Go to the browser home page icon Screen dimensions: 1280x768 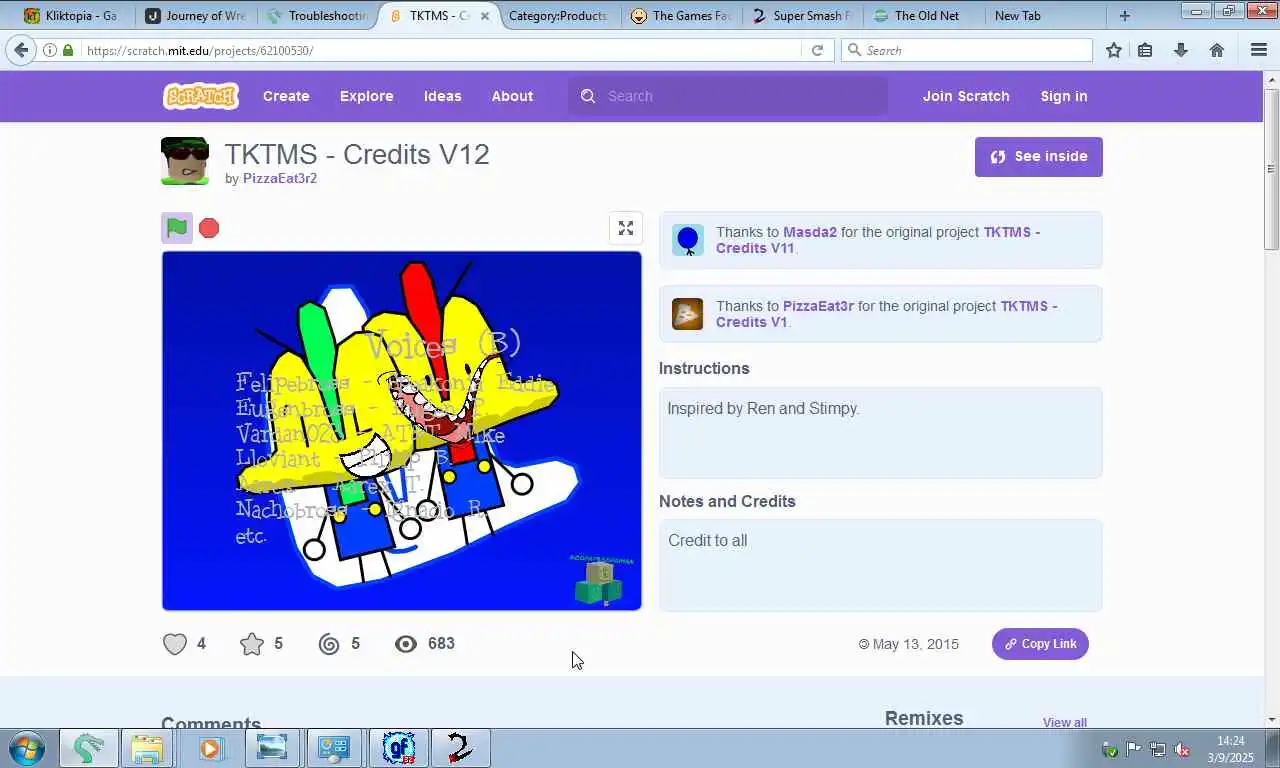pyautogui.click(x=1217, y=50)
